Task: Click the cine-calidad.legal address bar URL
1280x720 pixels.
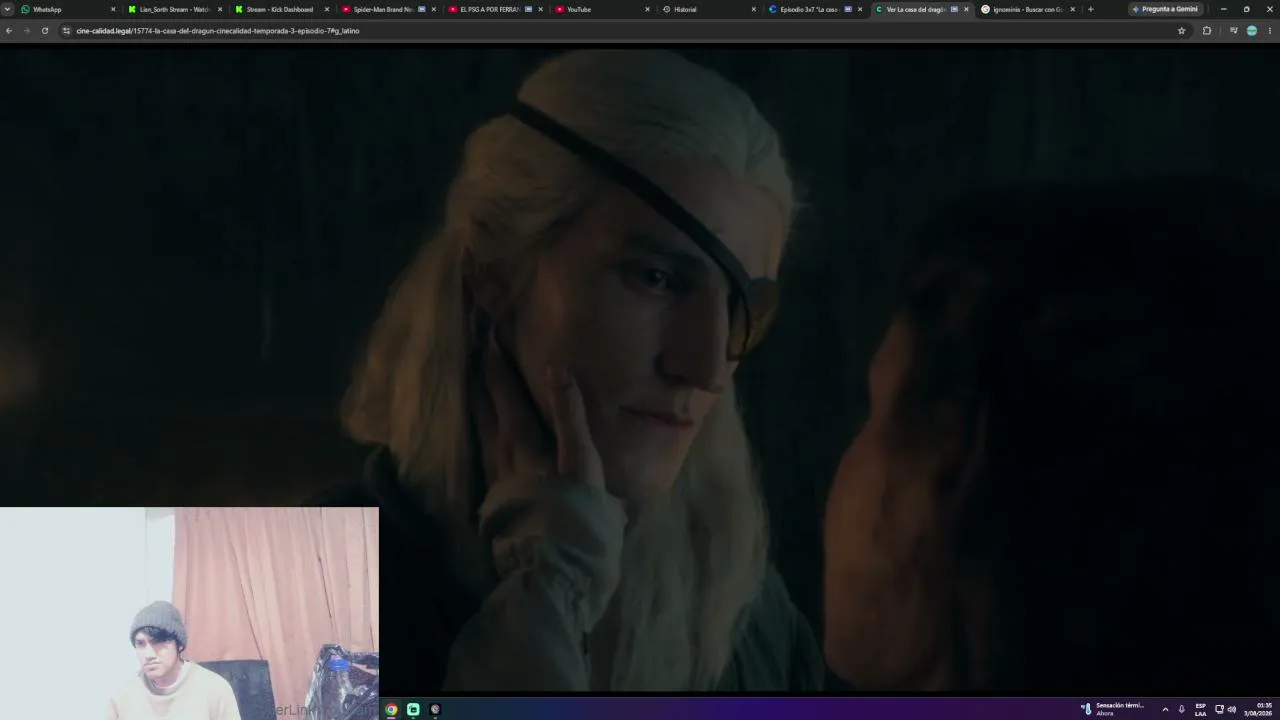Action: pos(218,31)
